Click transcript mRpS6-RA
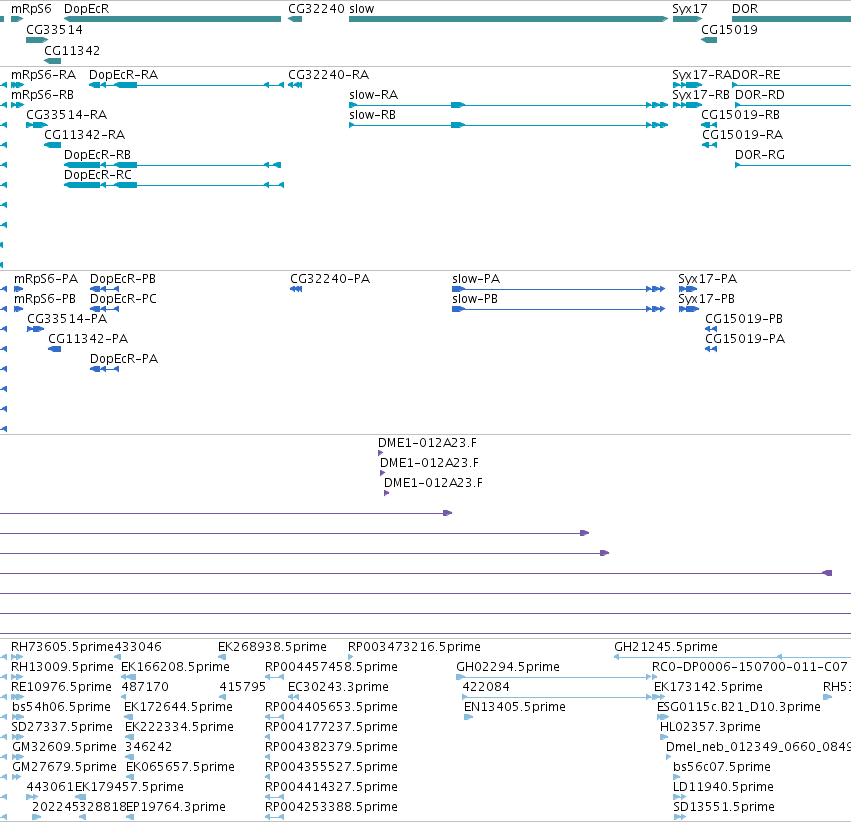Screen dimensions: 851x822 [x=43, y=74]
